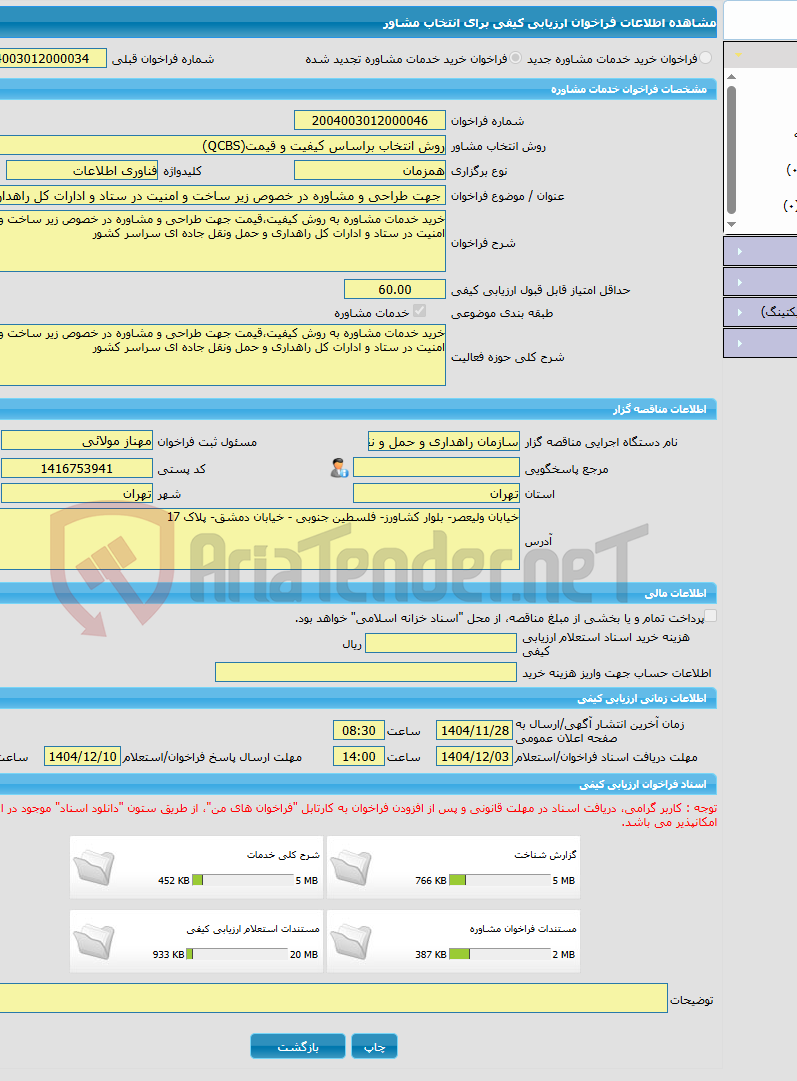The image size is (797, 1081).
Task: Click the هزینه خرید اسناد ریال field
Action: [441, 643]
